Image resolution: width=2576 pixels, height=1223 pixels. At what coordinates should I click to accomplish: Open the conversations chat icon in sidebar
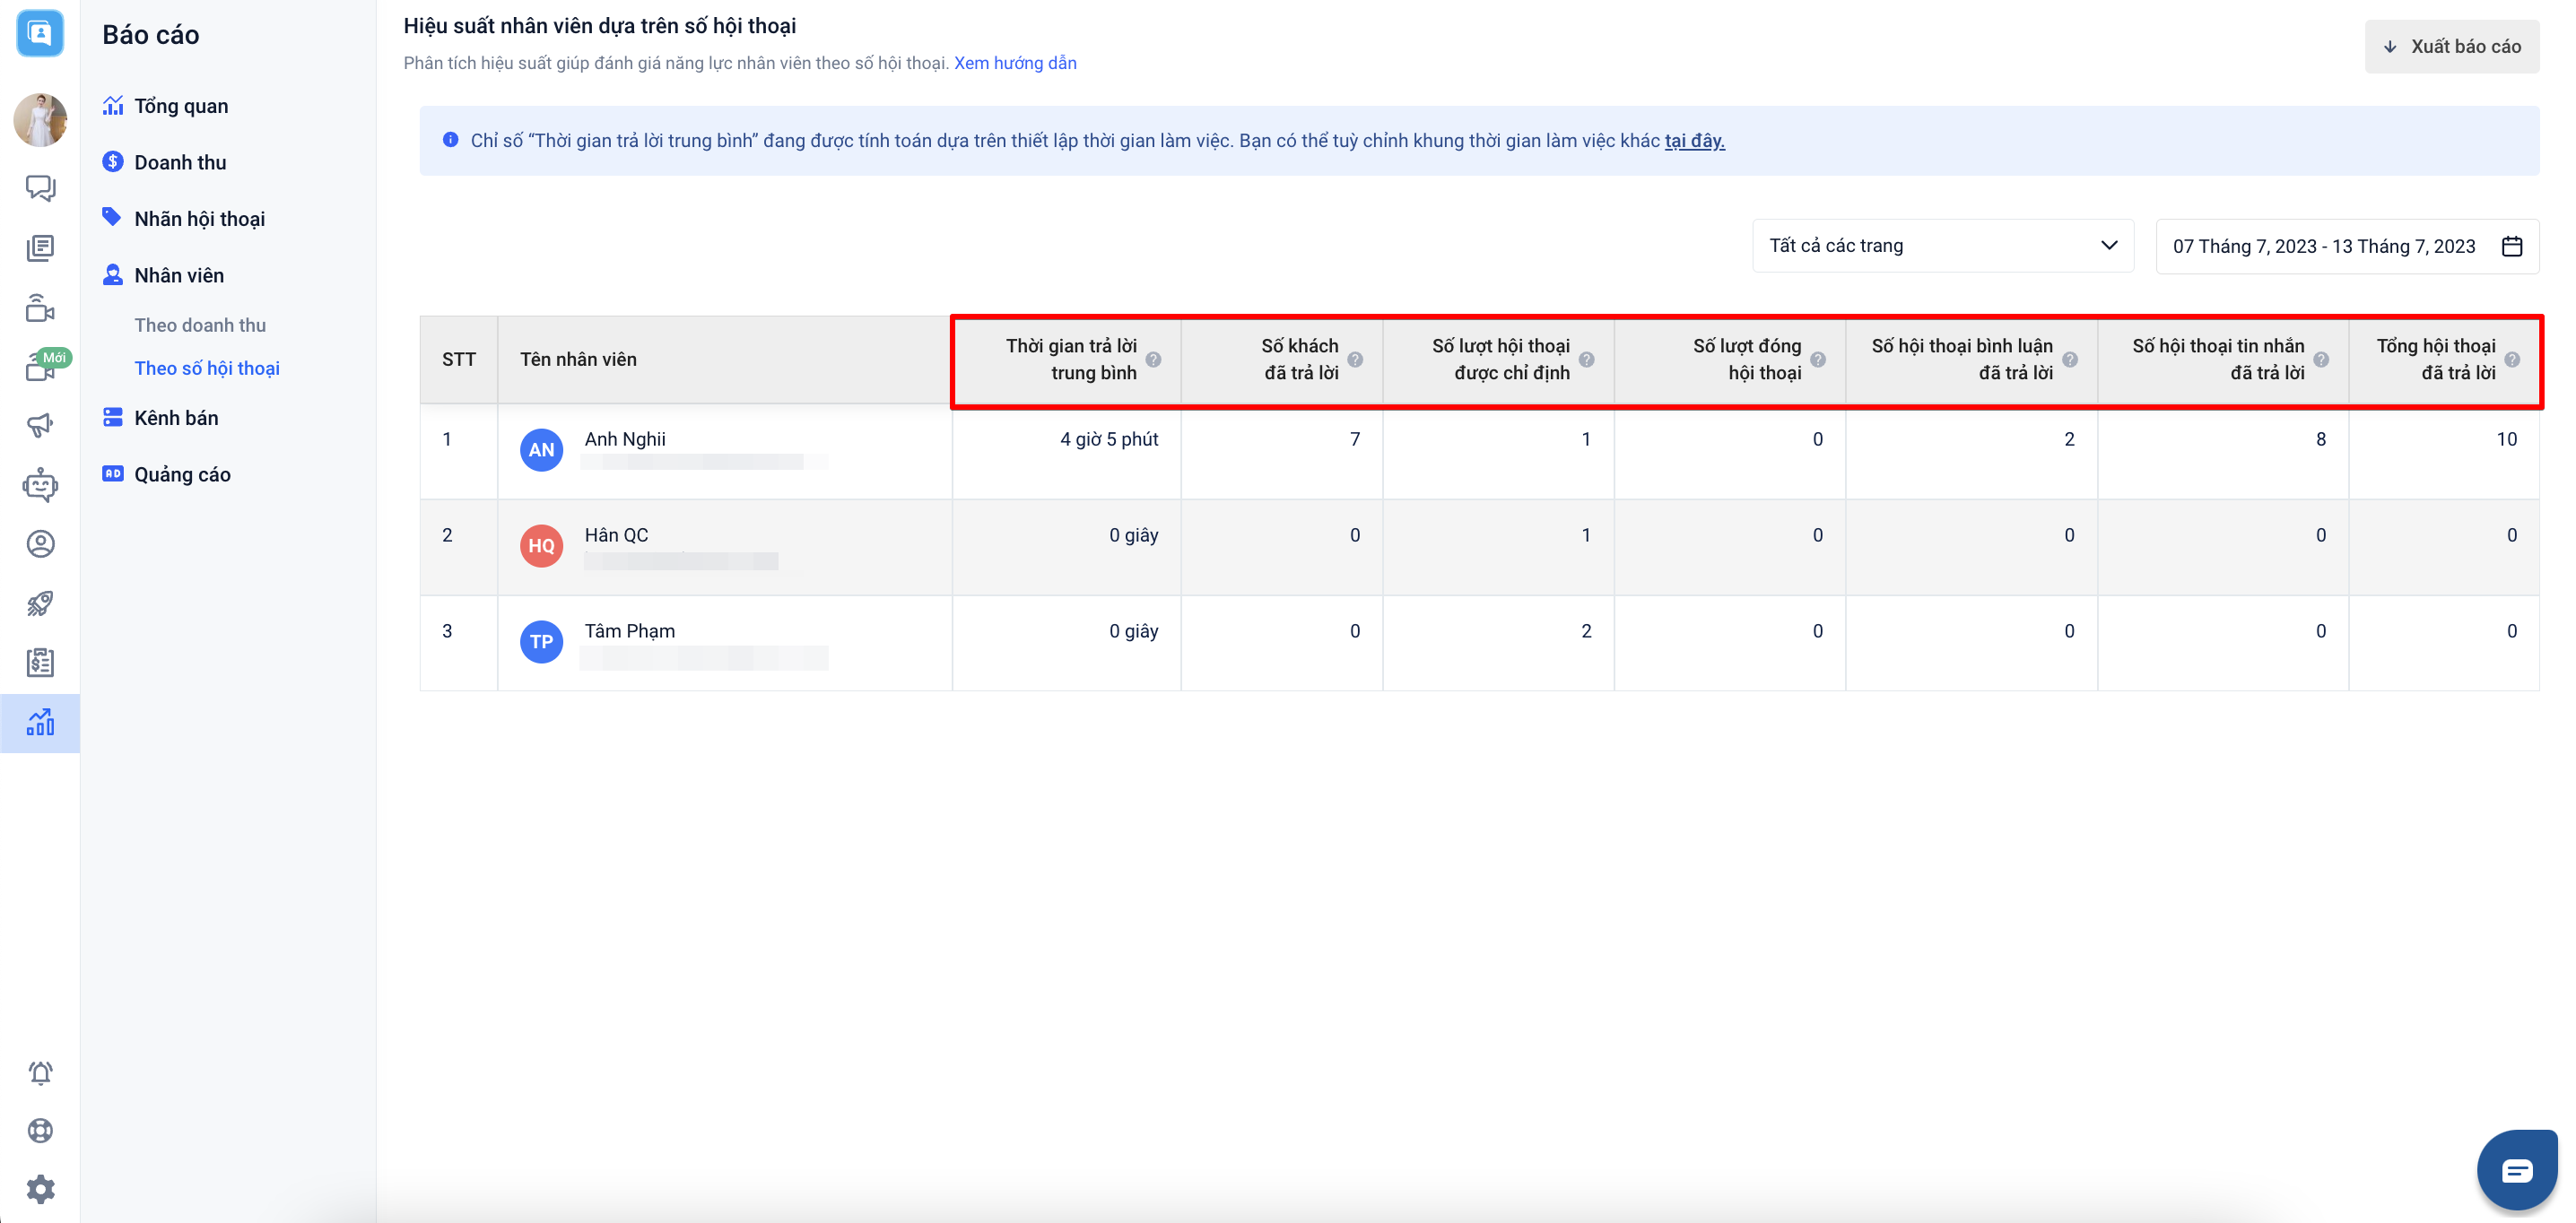point(40,188)
